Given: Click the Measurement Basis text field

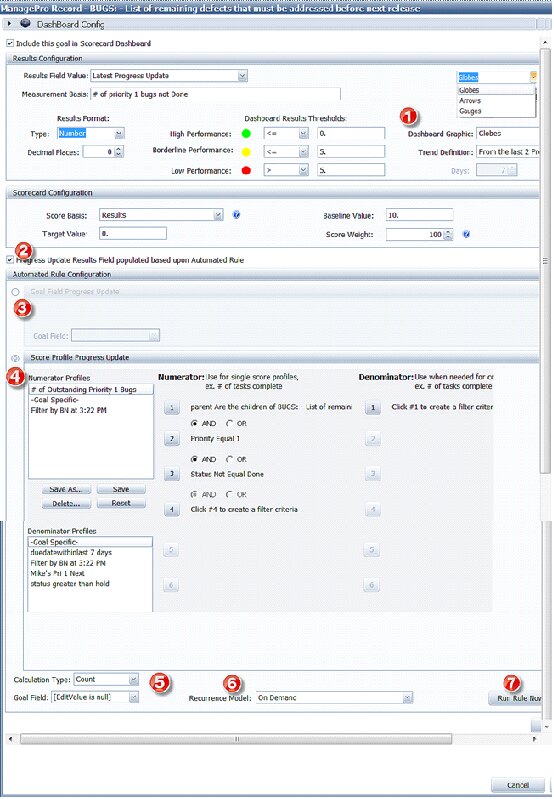Looking at the screenshot, I should pyautogui.click(x=215, y=94).
